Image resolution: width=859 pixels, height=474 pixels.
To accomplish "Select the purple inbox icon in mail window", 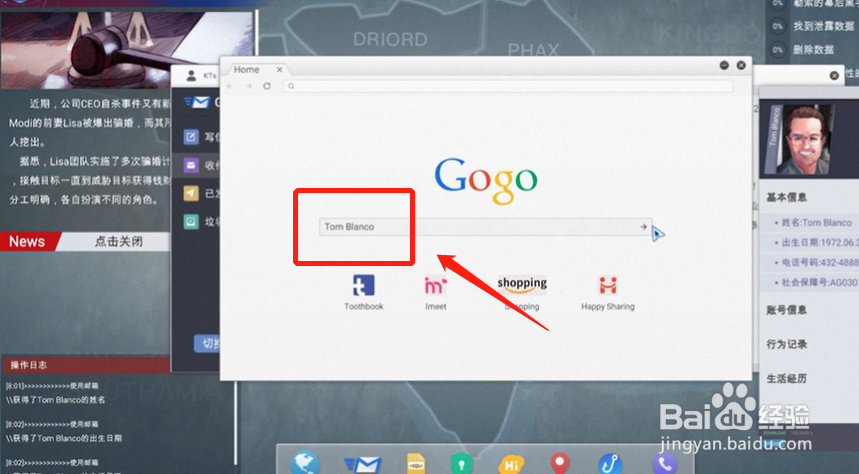I will point(191,165).
